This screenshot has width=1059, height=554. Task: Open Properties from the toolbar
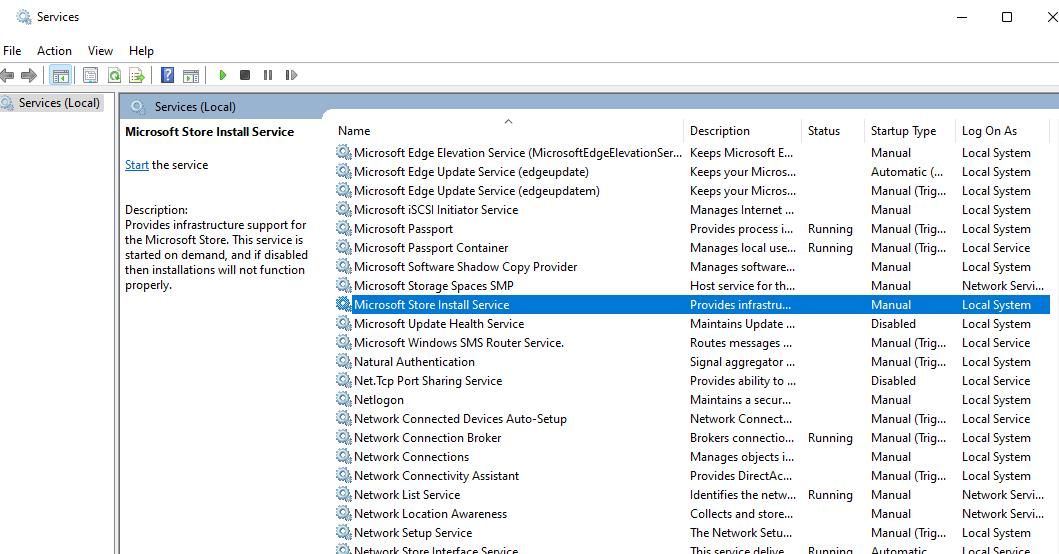[x=90, y=75]
